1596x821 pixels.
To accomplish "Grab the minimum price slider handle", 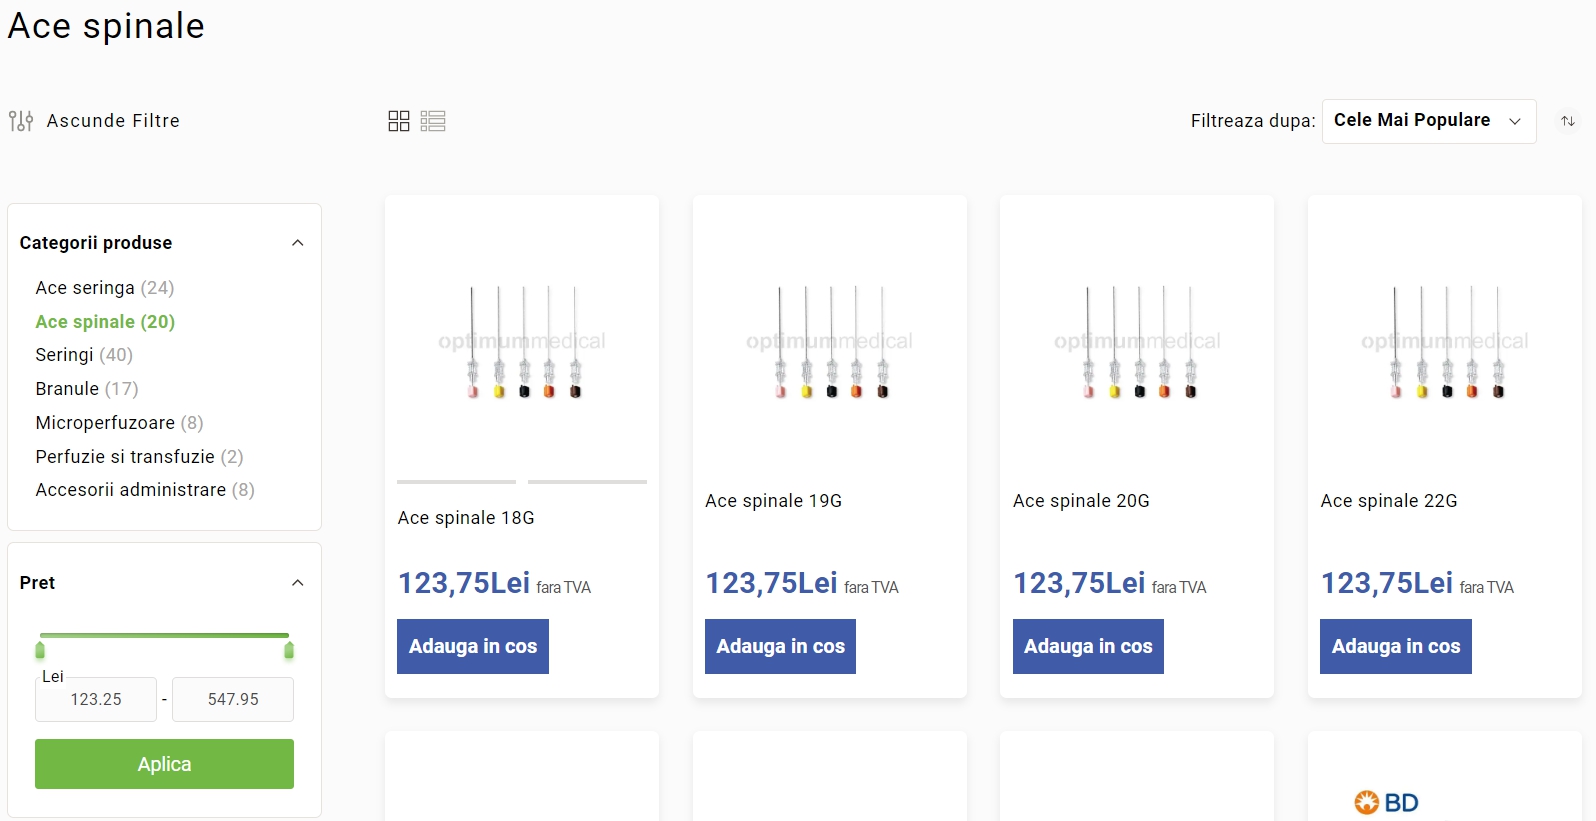I will [x=40, y=651].
